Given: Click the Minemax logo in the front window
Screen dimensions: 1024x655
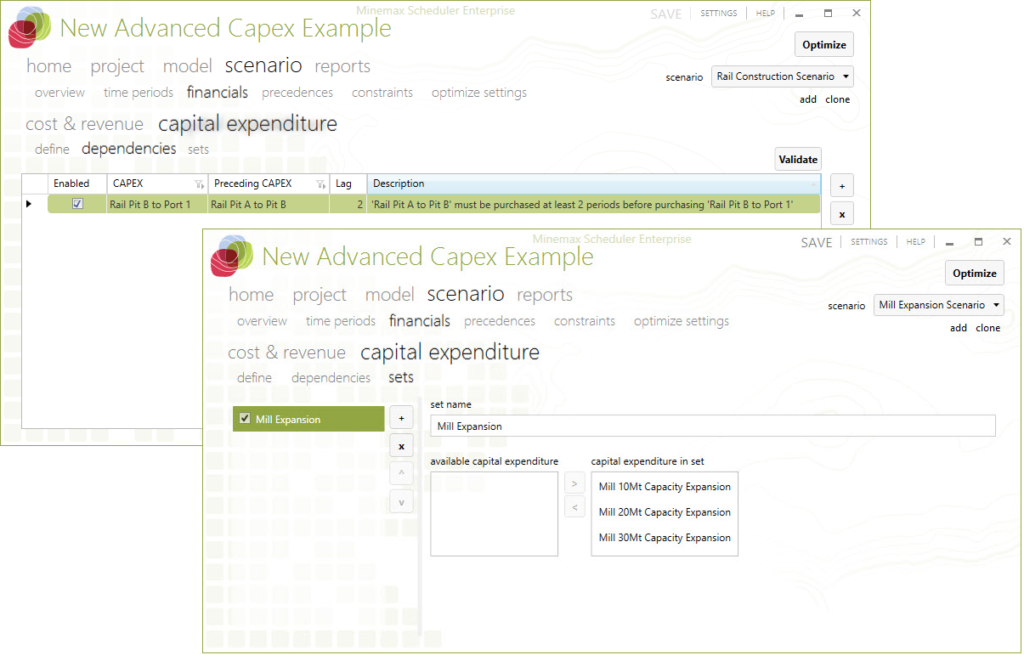Looking at the screenshot, I should (232, 256).
